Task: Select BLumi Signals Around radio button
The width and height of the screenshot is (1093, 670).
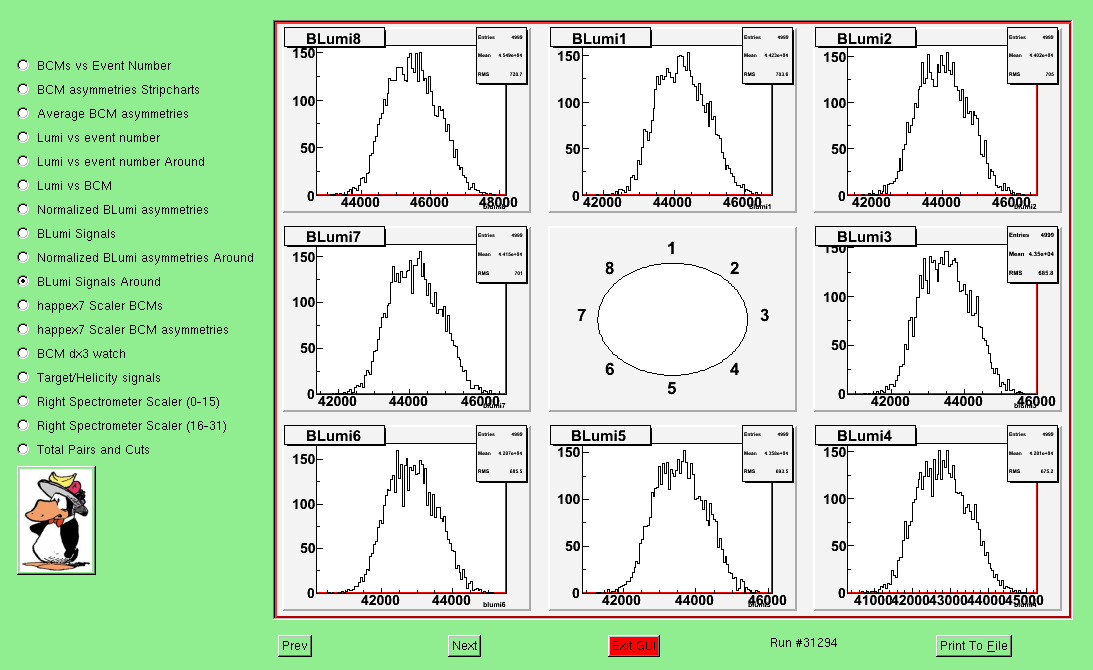Action: 23,281
